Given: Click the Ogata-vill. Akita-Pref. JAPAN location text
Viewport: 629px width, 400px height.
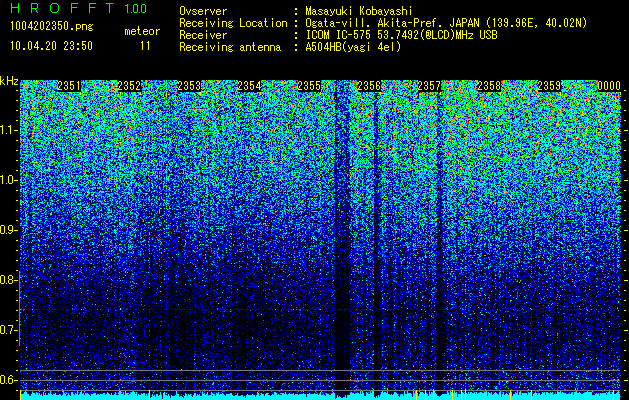Looking at the screenshot, I should [446, 23].
